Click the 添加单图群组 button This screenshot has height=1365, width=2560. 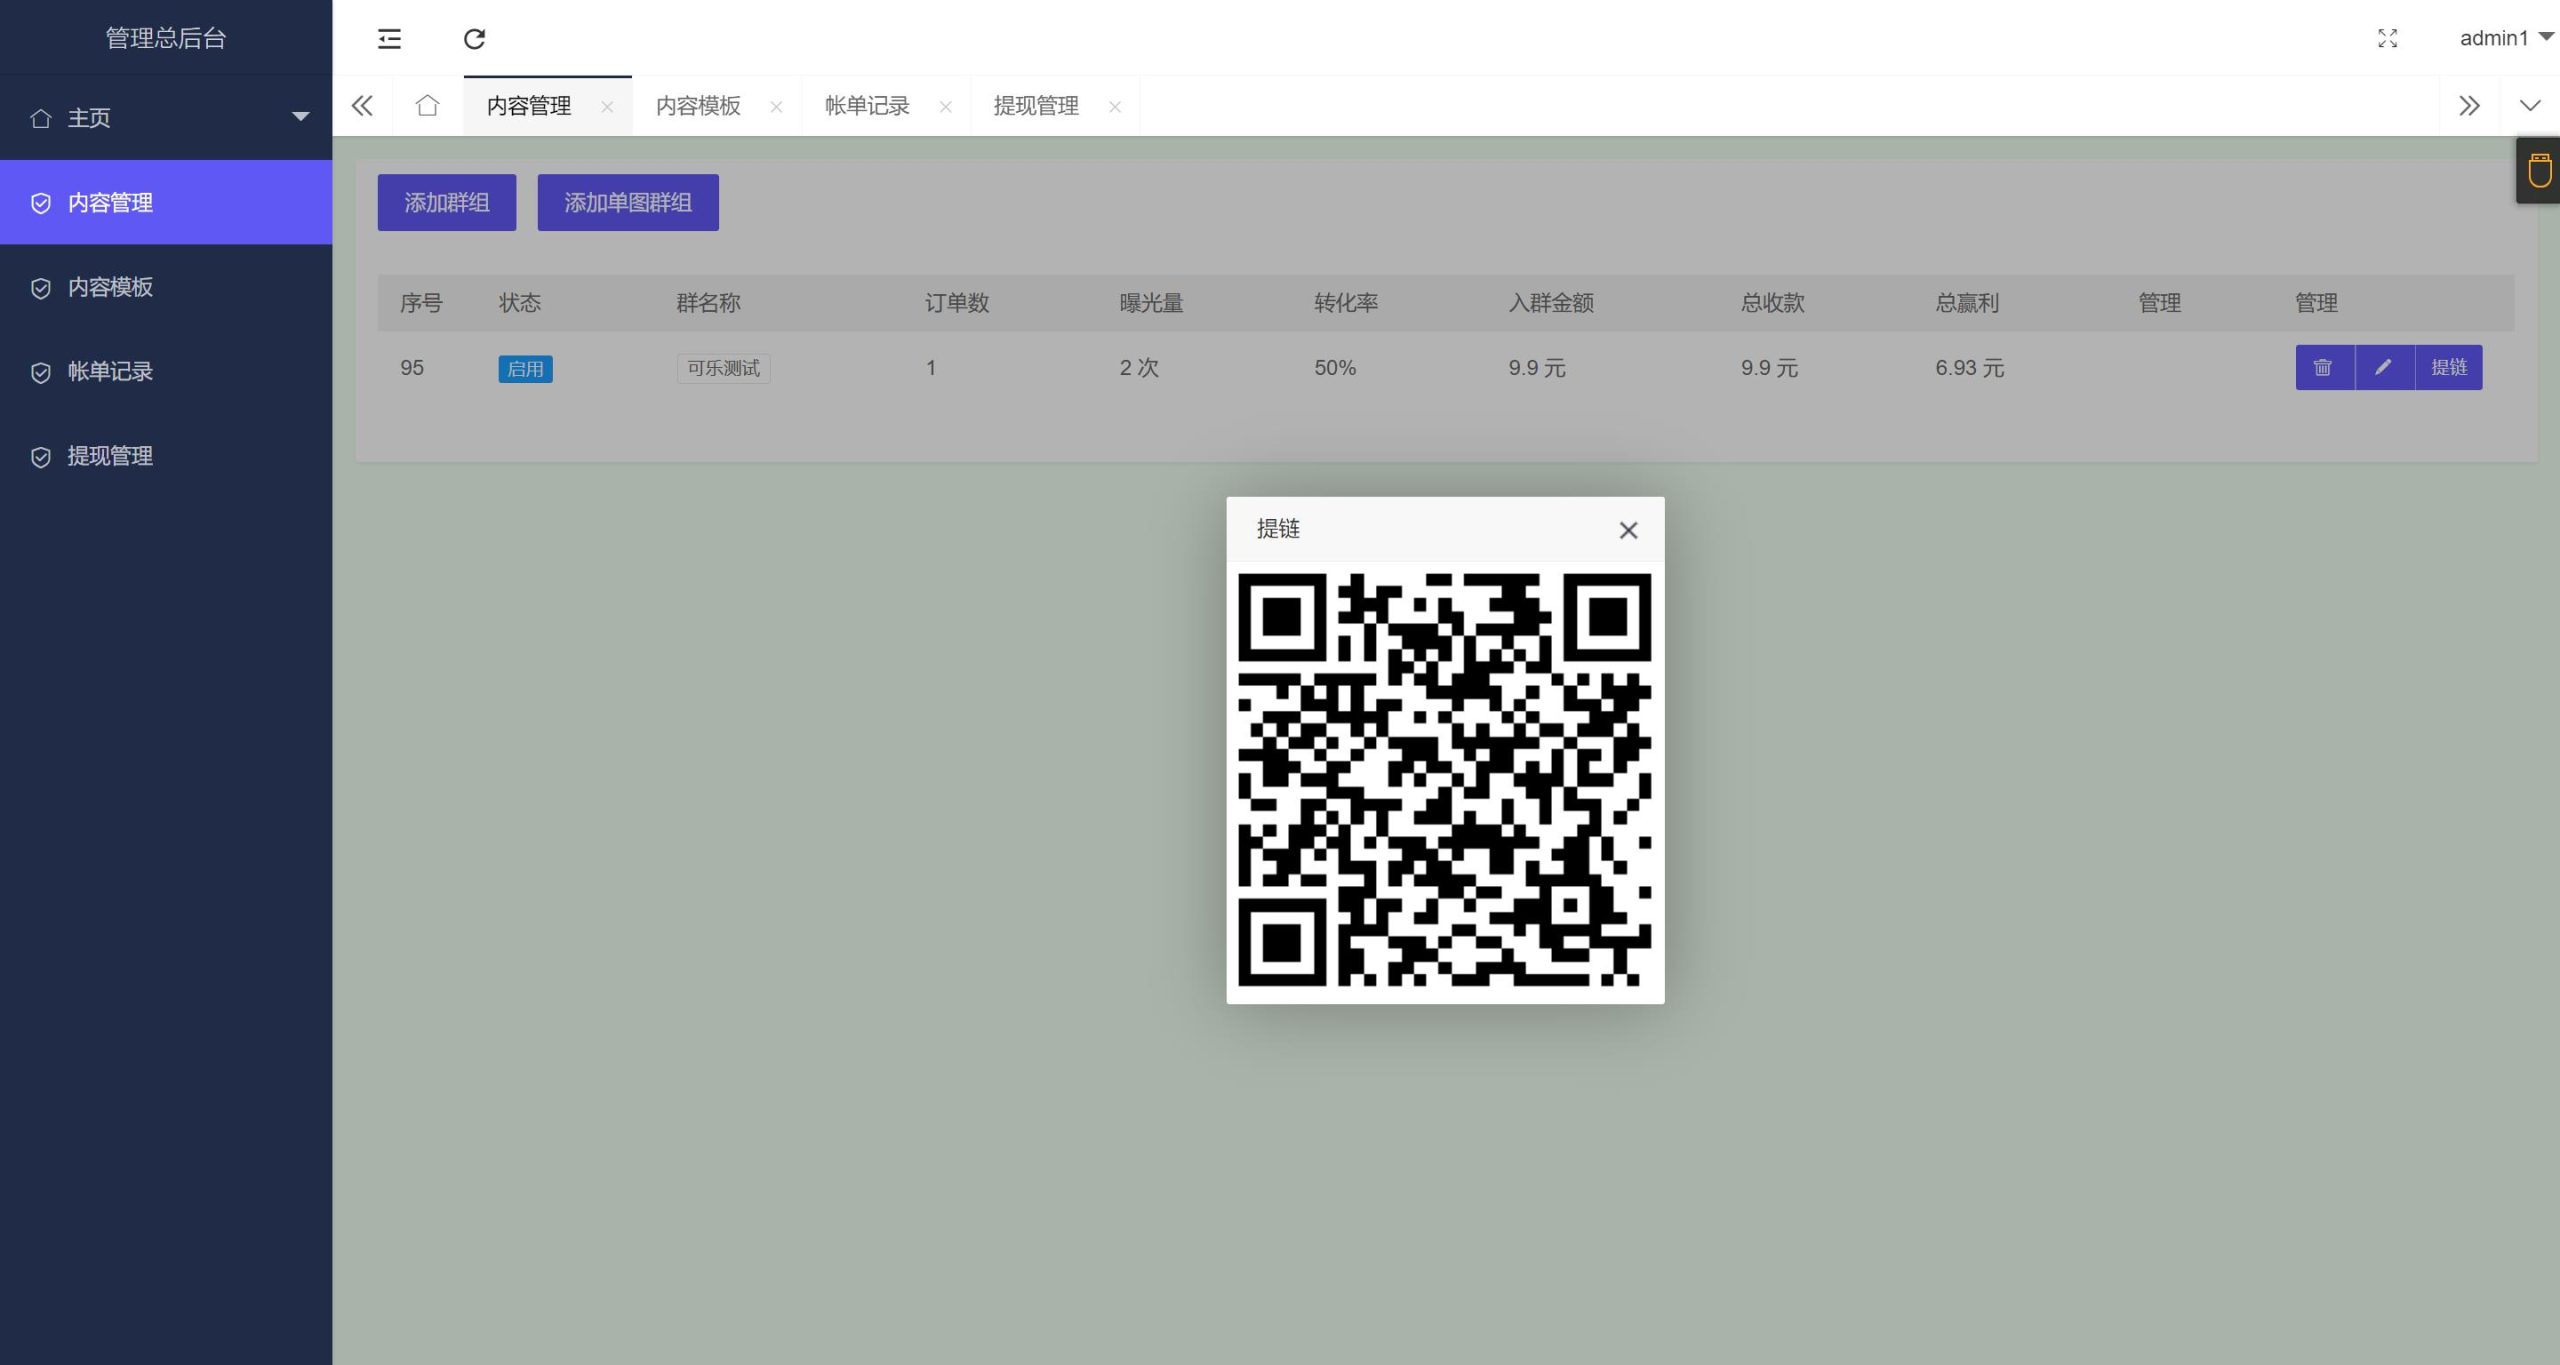pos(627,202)
